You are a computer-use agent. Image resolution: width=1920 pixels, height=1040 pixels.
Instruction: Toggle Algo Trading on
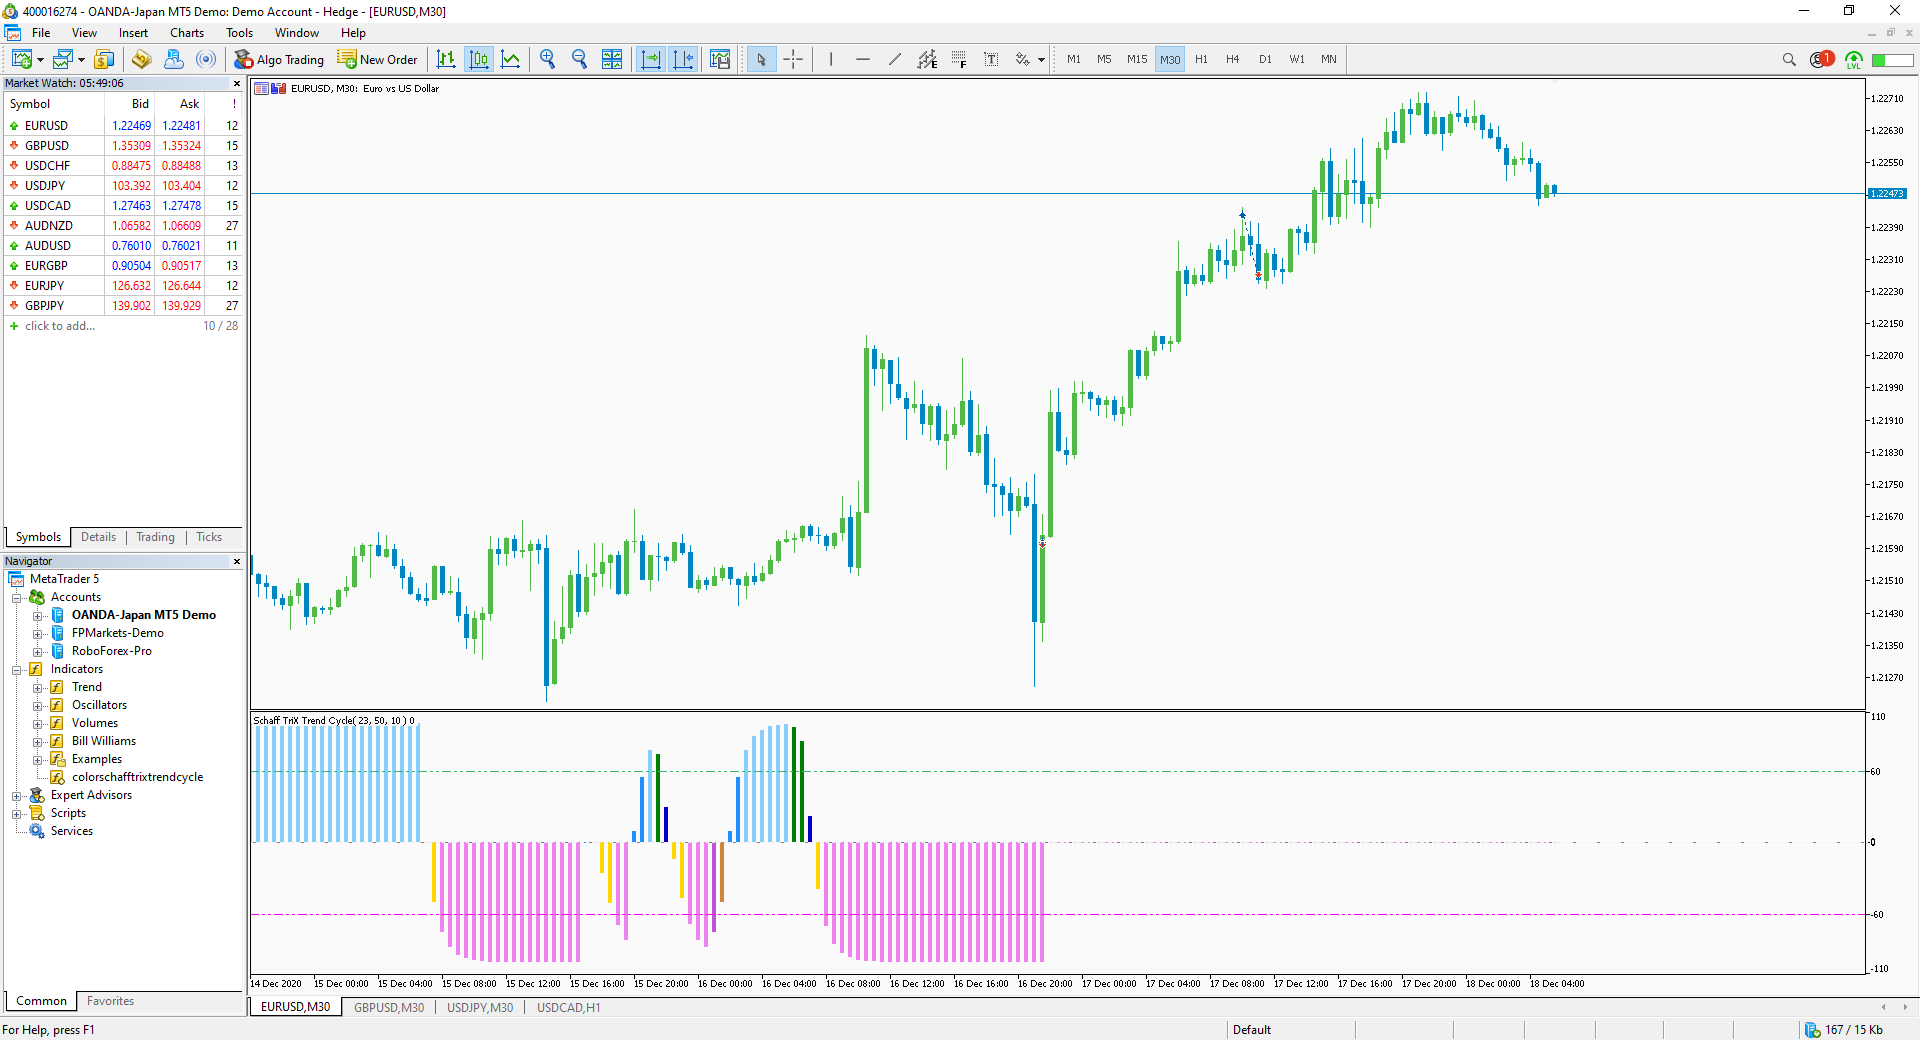pyautogui.click(x=279, y=59)
